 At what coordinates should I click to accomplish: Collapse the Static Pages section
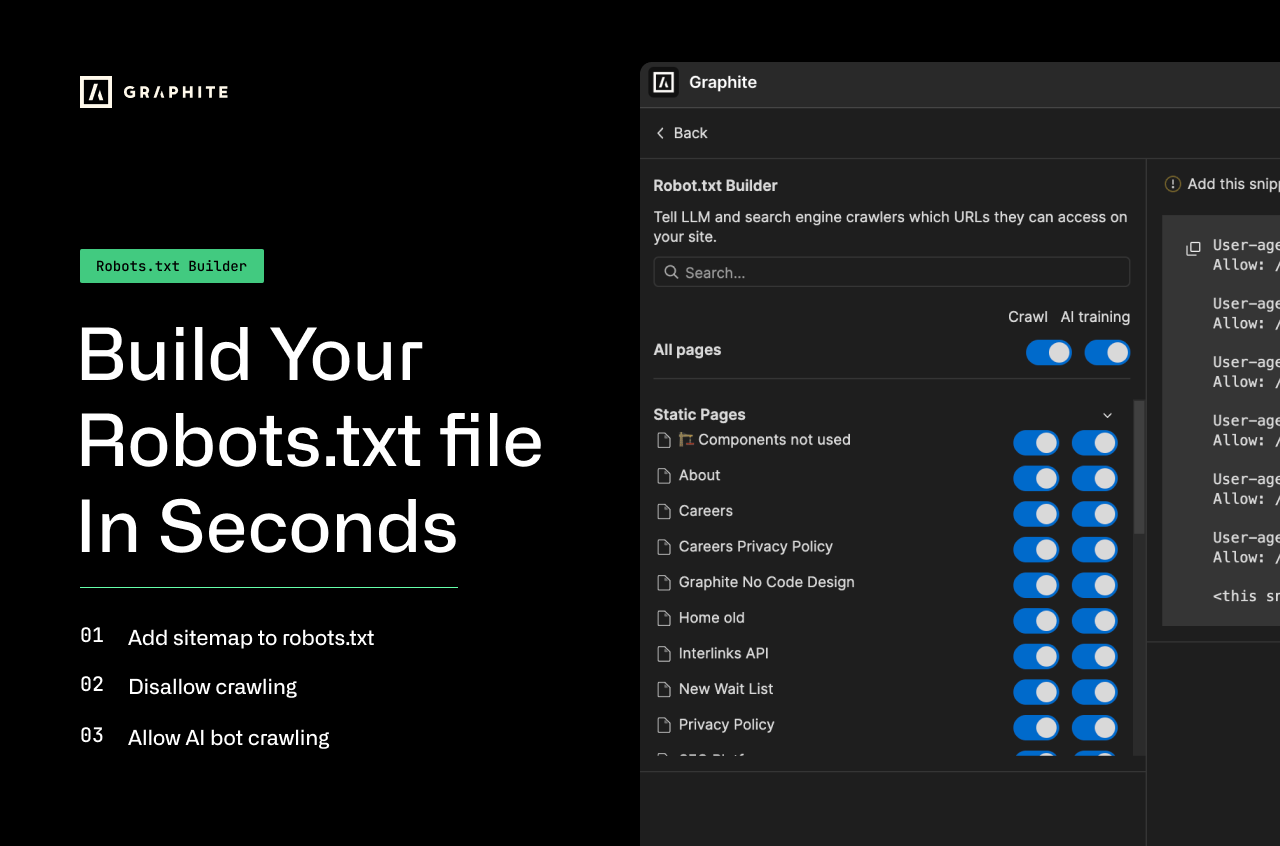coord(1107,414)
